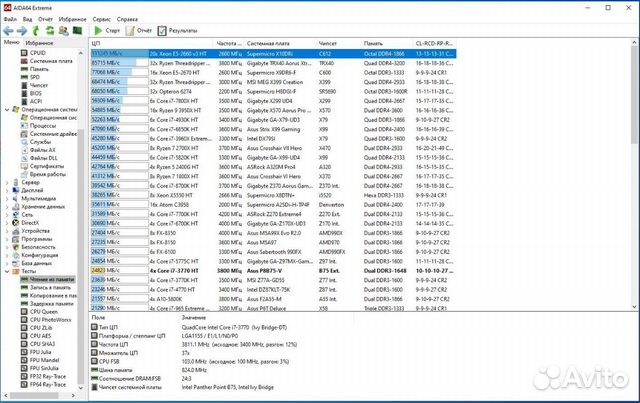Click the users icon in the toolbar

(63, 31)
